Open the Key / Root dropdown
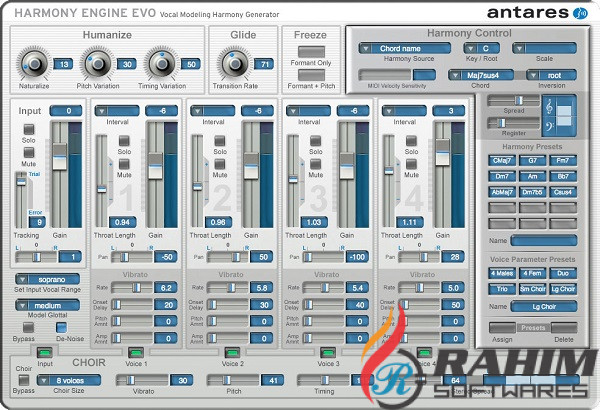The image size is (600, 410). (482, 48)
